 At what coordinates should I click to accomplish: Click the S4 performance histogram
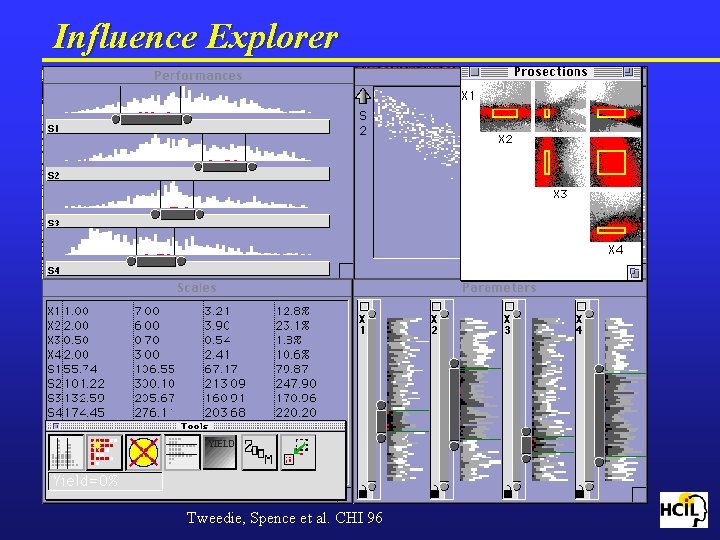coord(188,242)
